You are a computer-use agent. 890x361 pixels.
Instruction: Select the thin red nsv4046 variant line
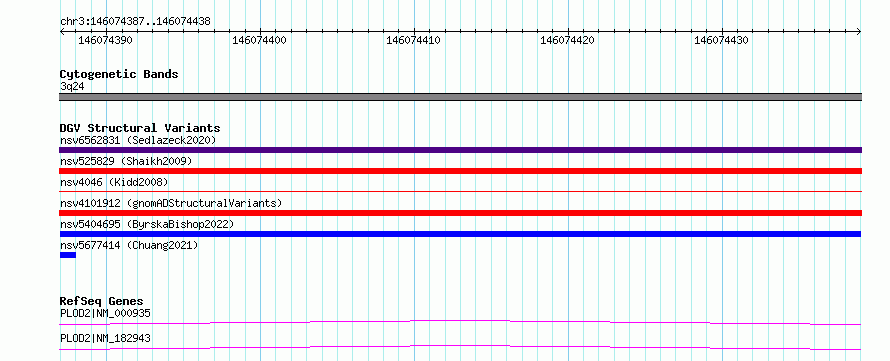[x=460, y=192]
